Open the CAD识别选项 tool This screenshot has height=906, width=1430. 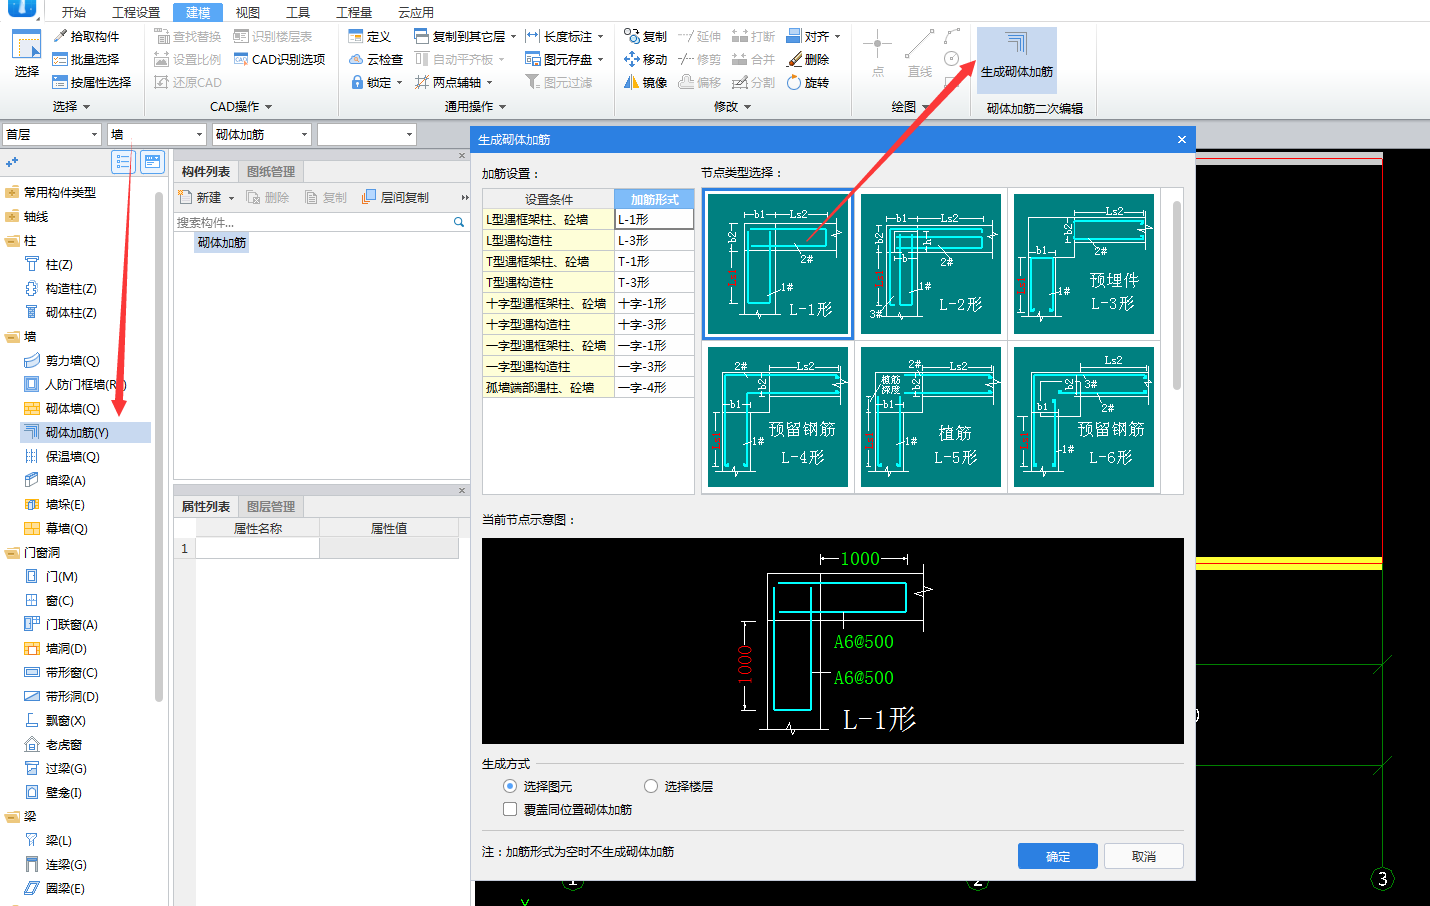(x=279, y=59)
